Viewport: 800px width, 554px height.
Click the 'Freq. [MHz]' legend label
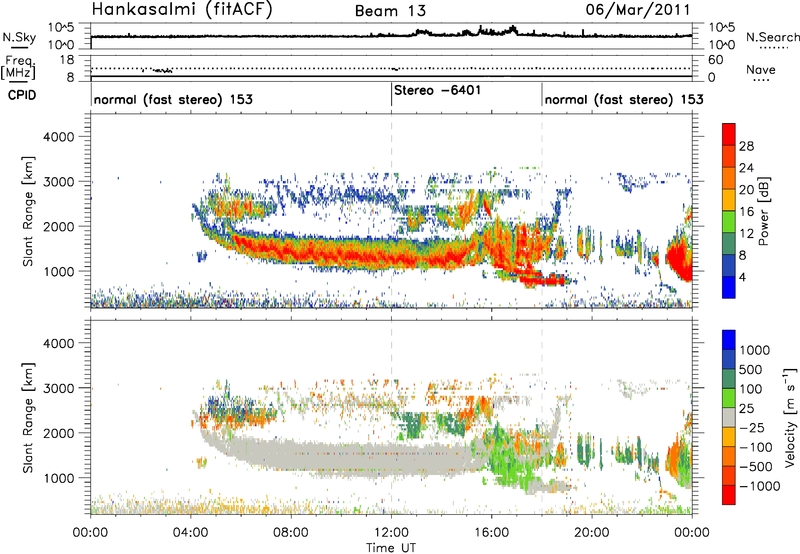(18, 68)
